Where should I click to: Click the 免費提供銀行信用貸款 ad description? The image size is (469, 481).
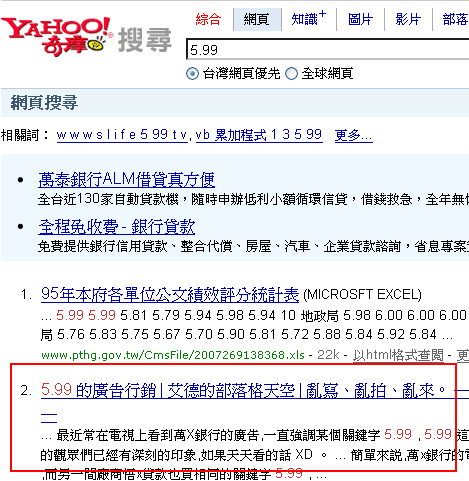(253, 247)
